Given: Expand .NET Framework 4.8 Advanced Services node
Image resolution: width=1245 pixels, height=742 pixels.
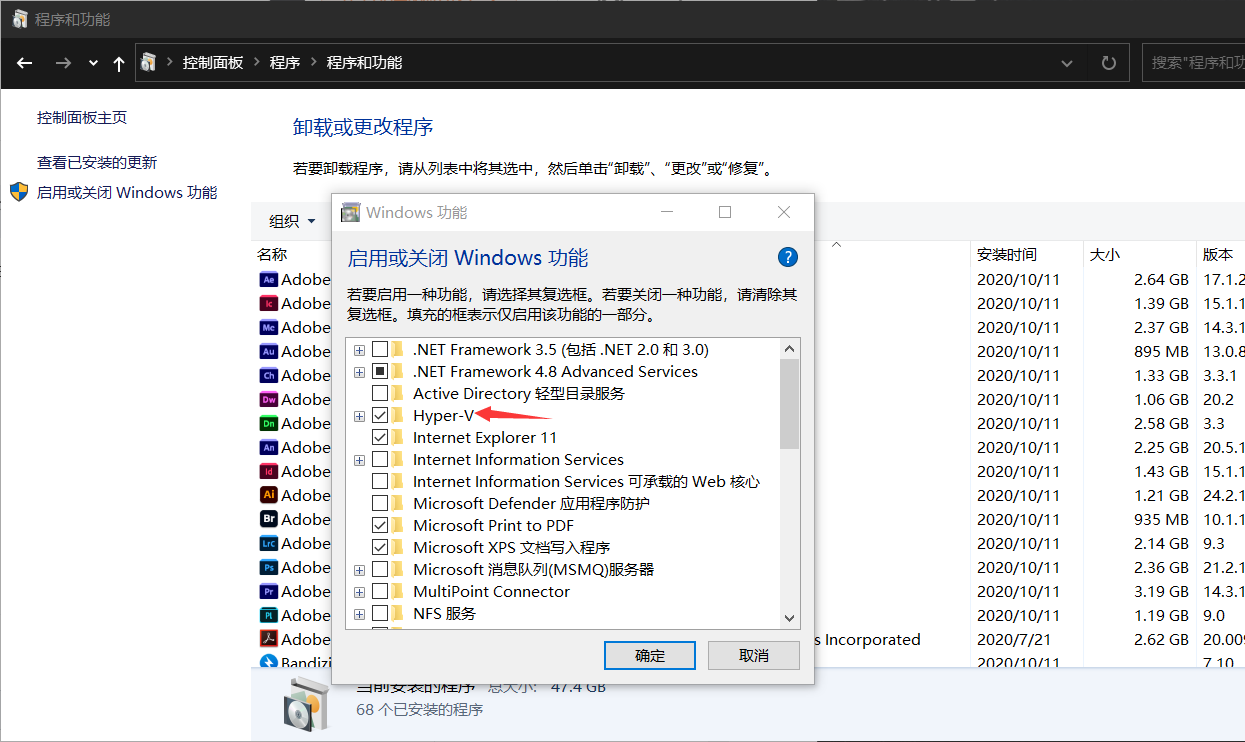Looking at the screenshot, I should click(359, 372).
